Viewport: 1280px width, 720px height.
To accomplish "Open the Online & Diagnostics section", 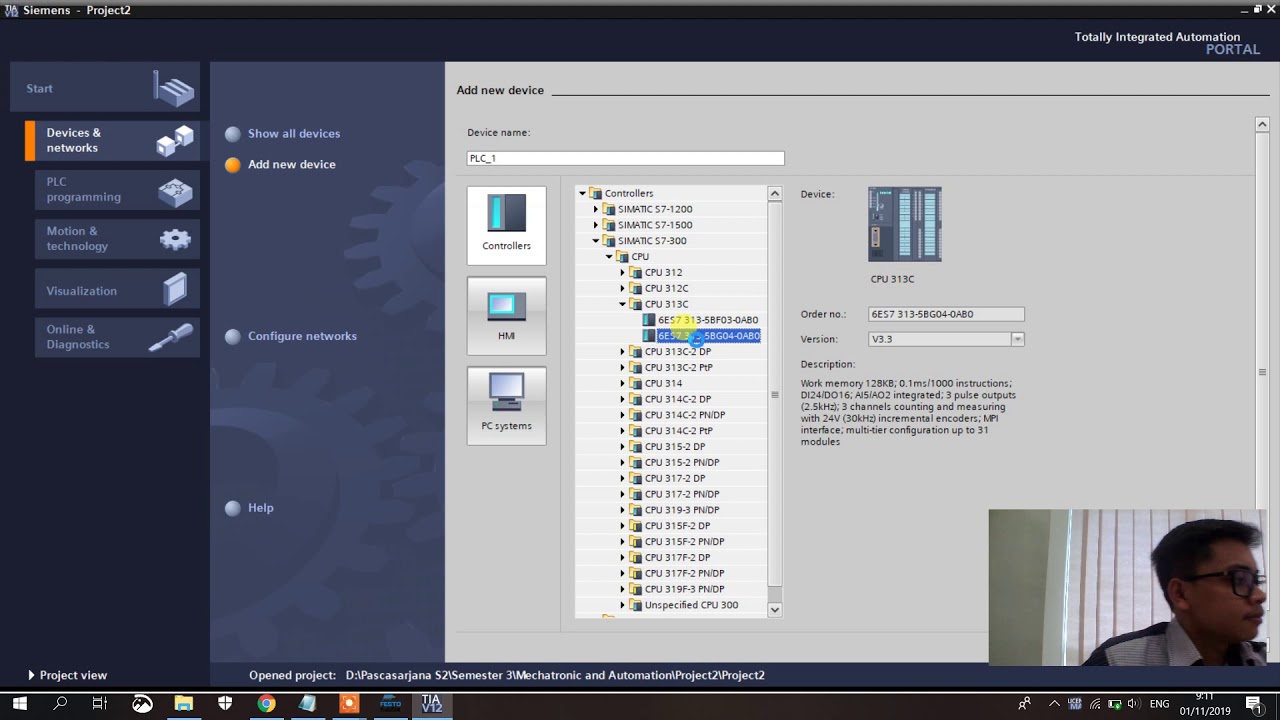I will (x=117, y=337).
